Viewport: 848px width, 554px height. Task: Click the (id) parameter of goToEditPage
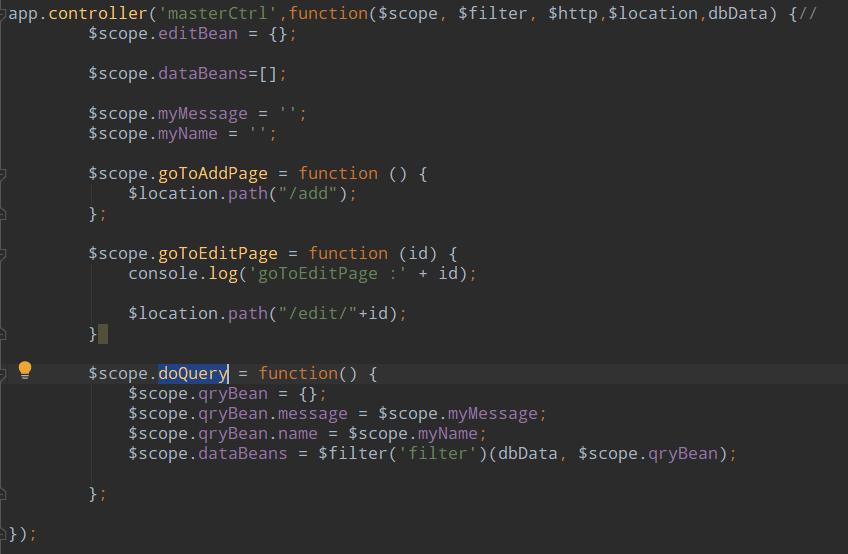[x=418, y=254]
